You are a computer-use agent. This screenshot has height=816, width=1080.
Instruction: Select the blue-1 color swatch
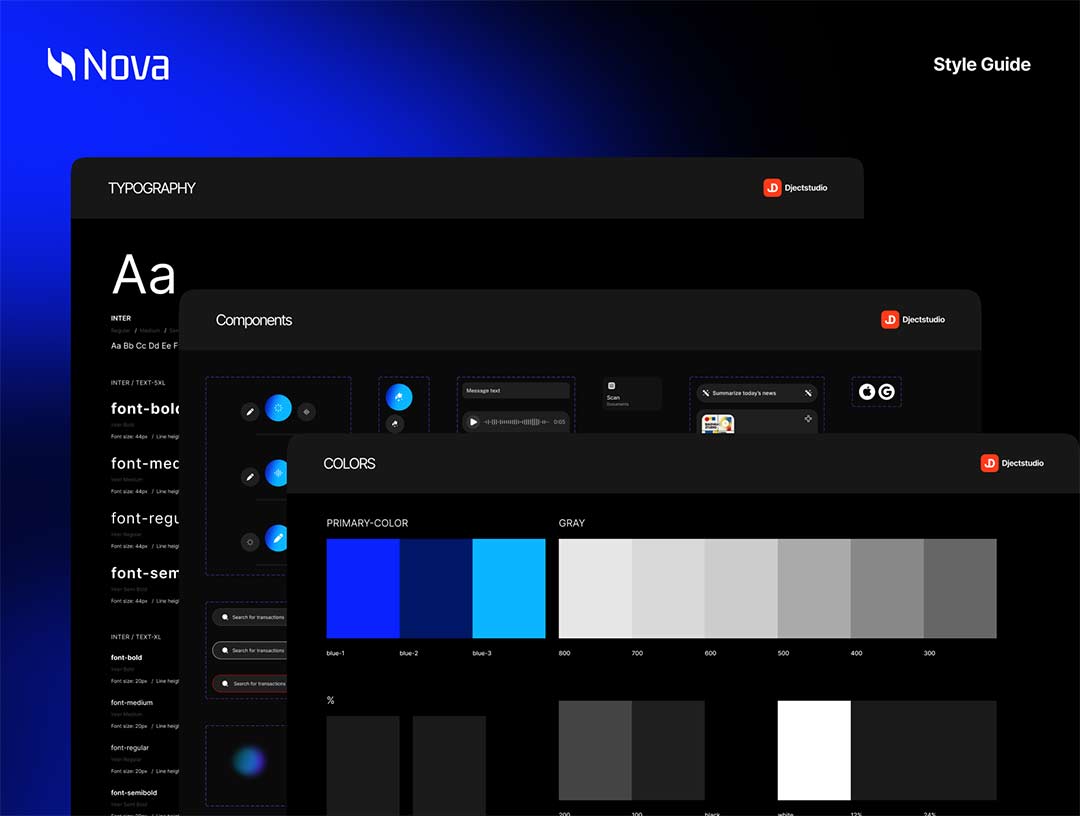point(363,588)
